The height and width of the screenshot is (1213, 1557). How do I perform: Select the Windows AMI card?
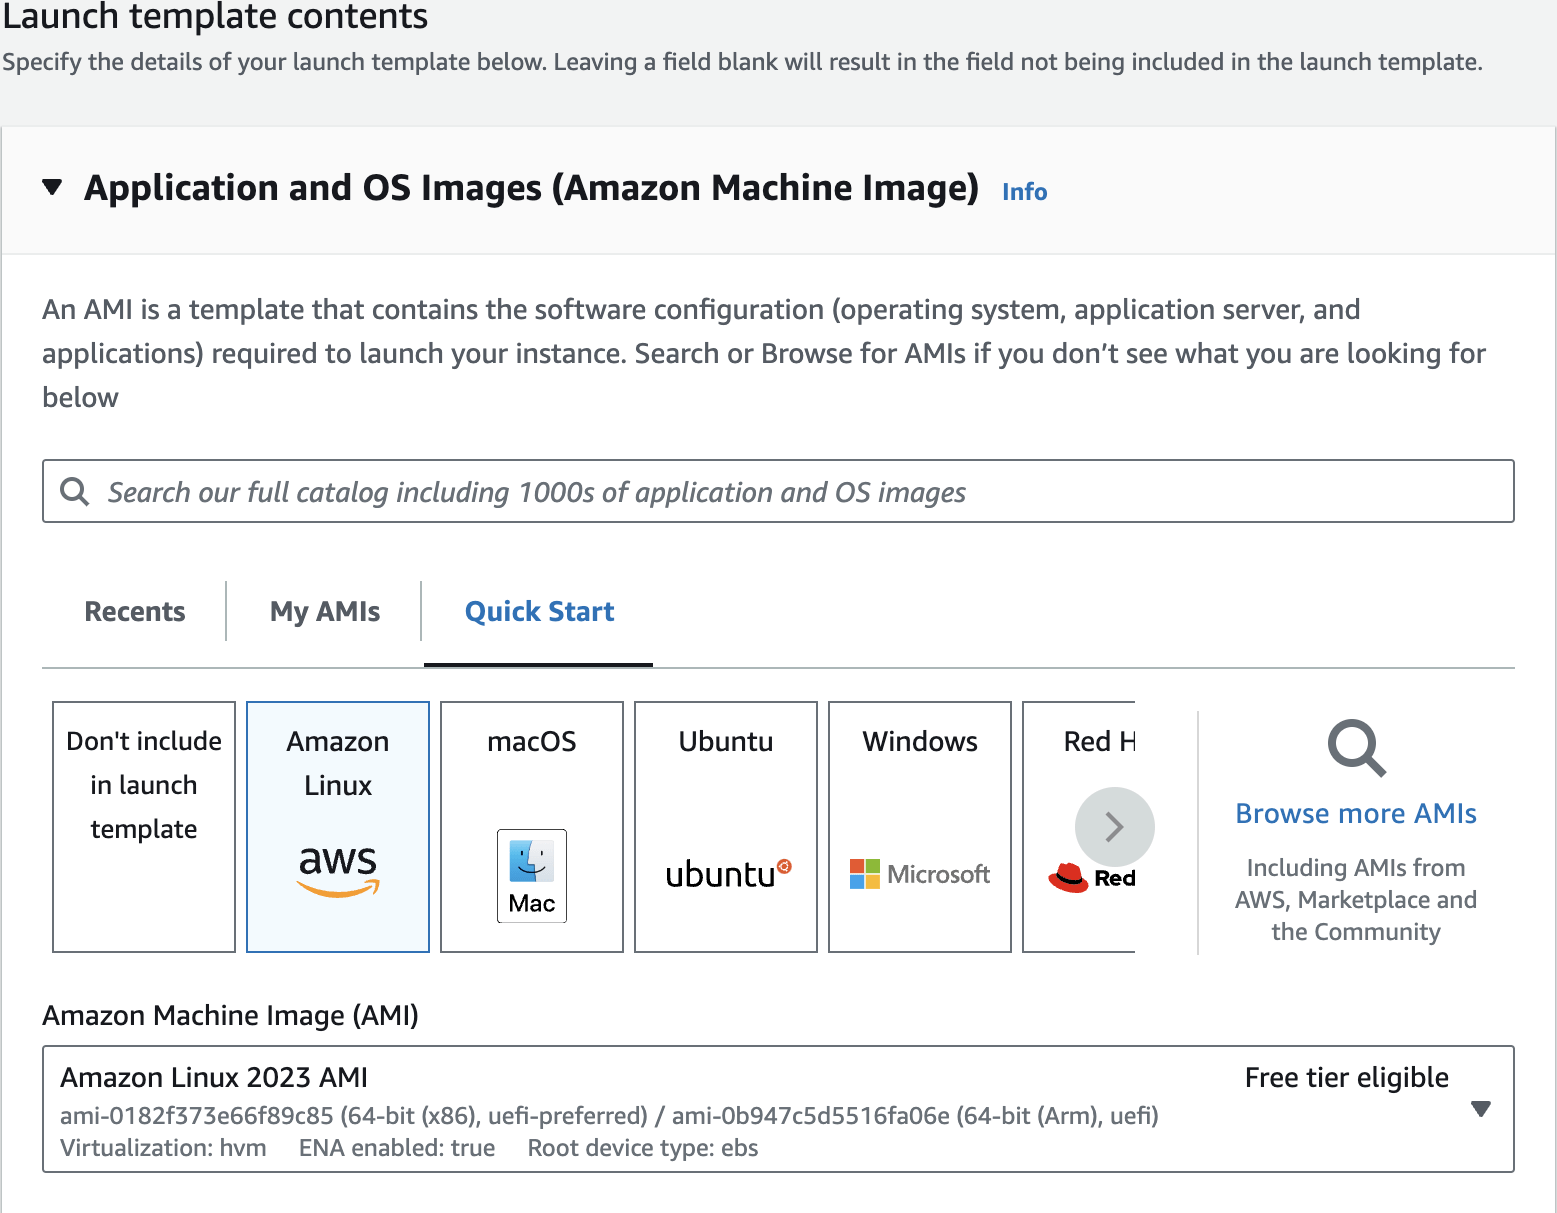pos(920,827)
